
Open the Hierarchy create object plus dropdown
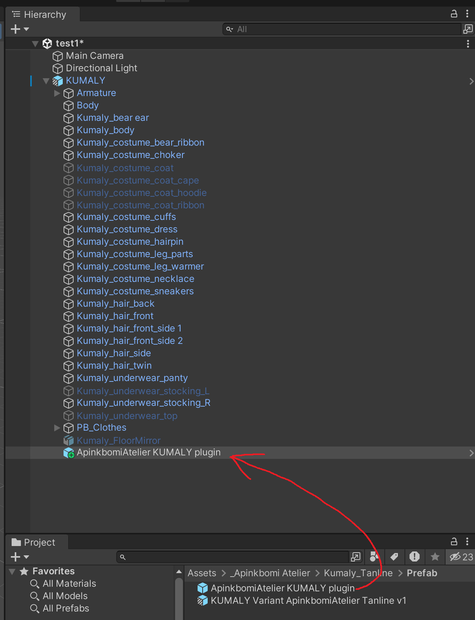coord(19,29)
